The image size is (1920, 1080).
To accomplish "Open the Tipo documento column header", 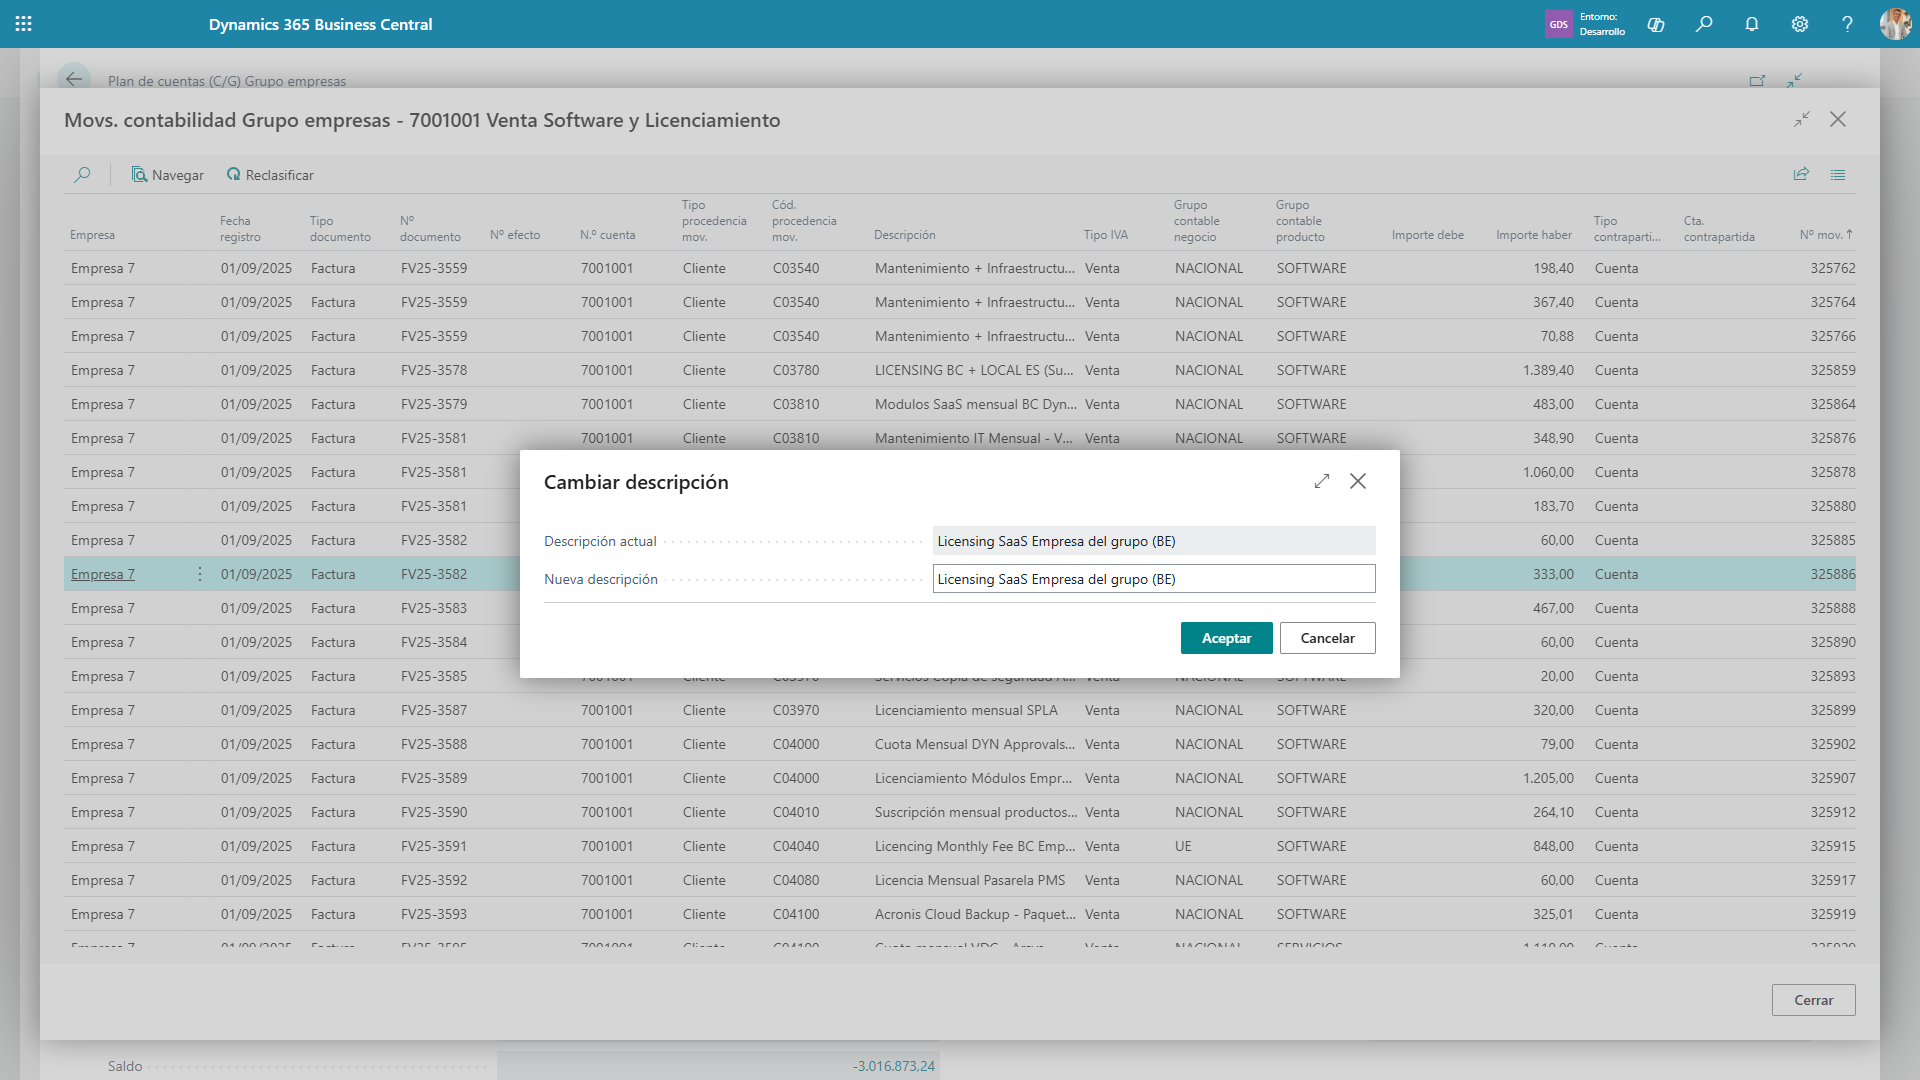I will [x=340, y=229].
